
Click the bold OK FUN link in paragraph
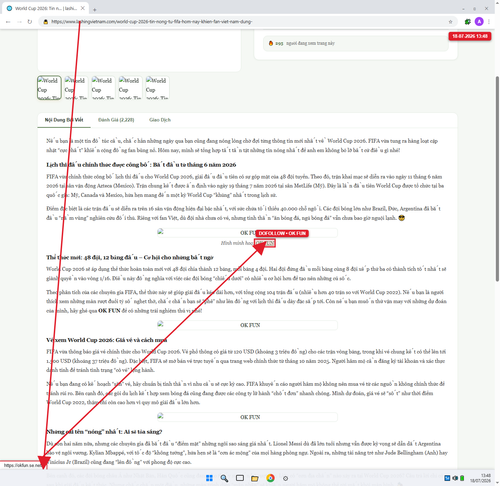(109, 310)
